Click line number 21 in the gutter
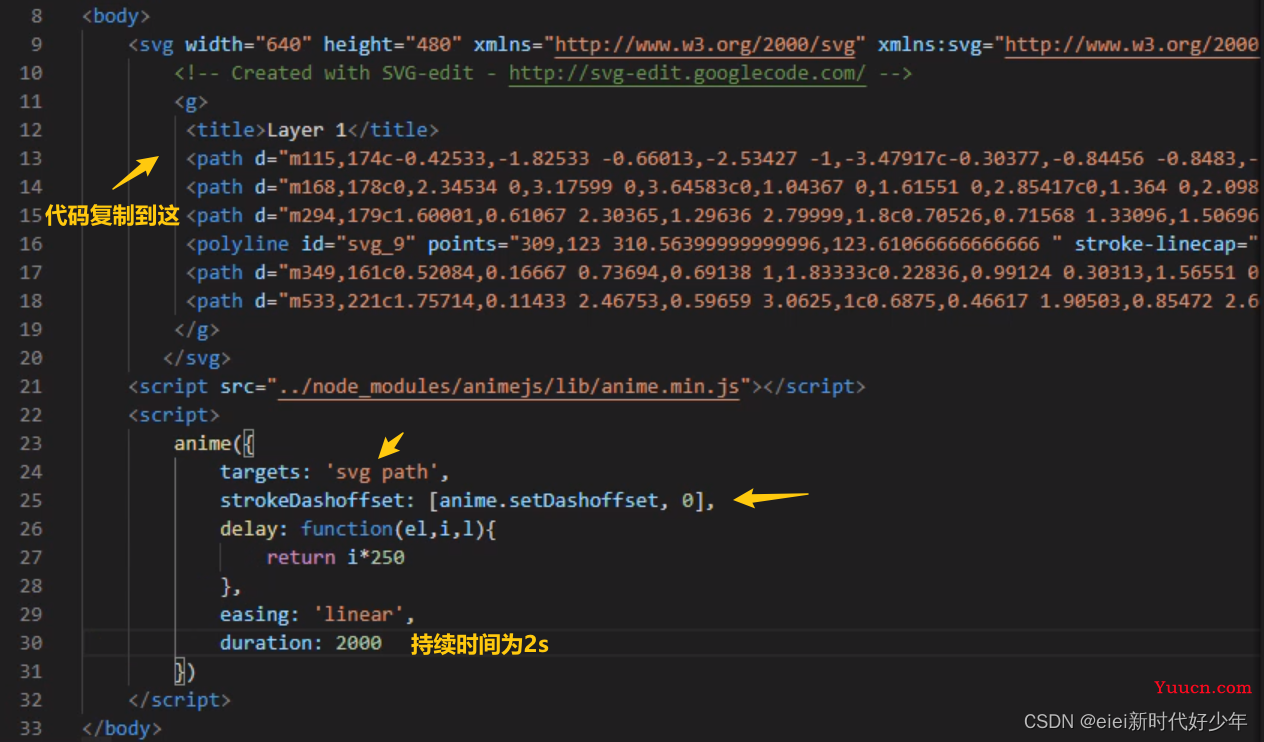1264x742 pixels. pyautogui.click(x=31, y=386)
